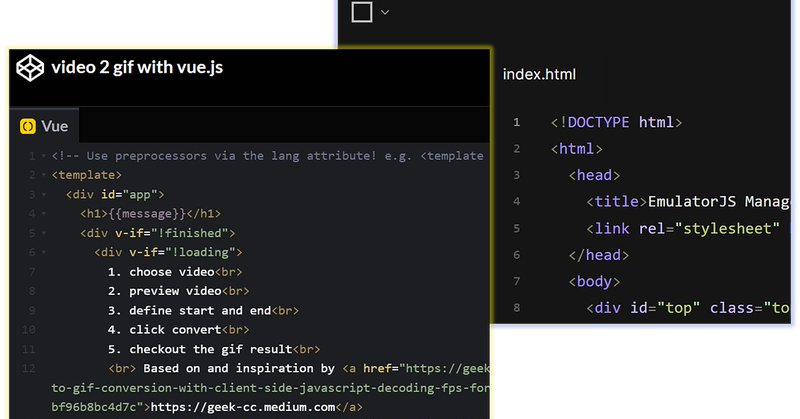Tick the square checkbox above index.html

(x=362, y=12)
